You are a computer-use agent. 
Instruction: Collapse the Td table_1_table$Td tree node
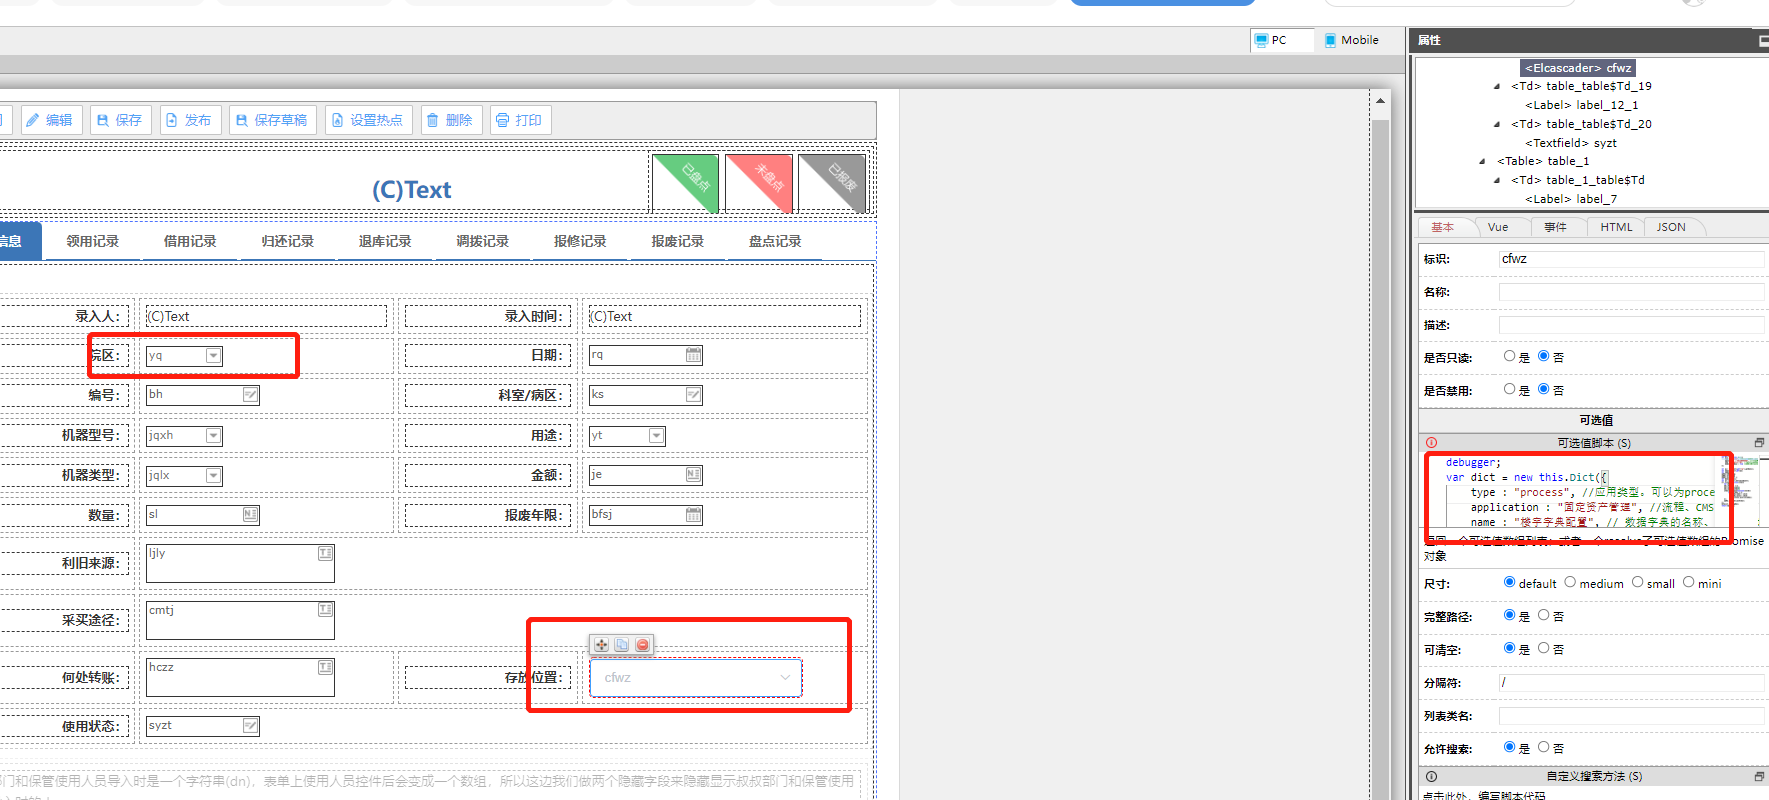(x=1497, y=180)
